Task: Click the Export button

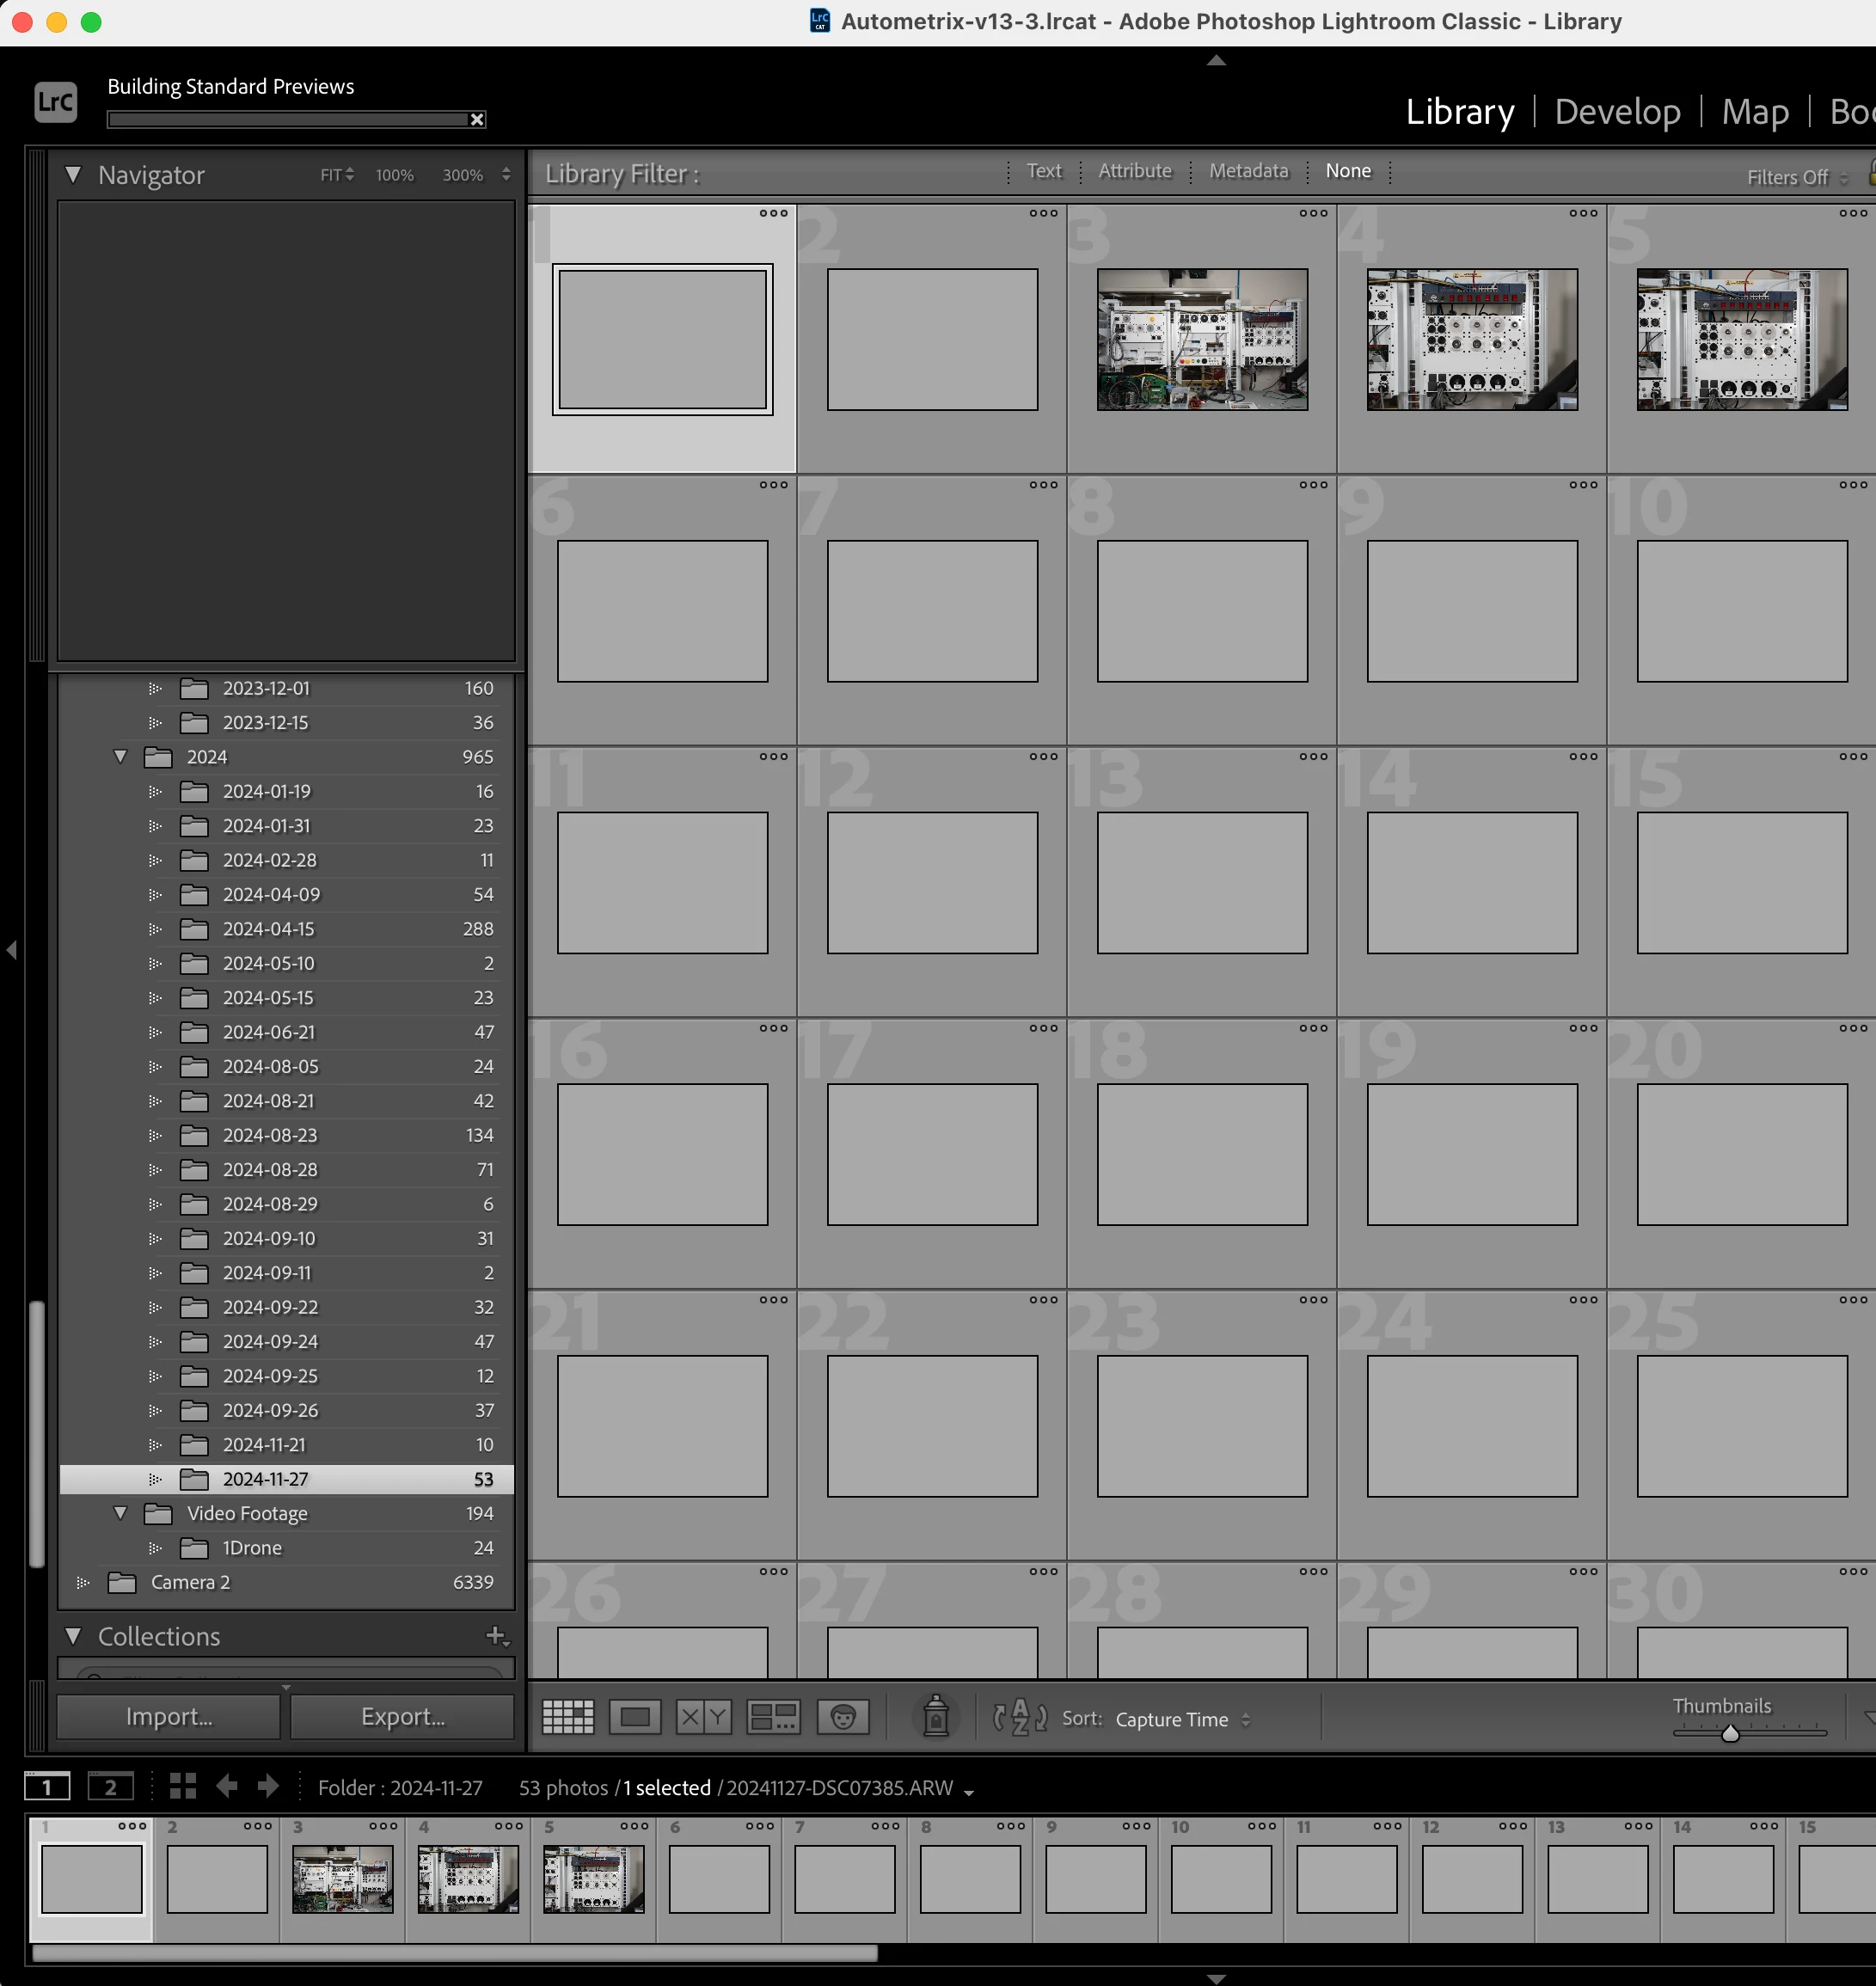Action: (402, 1716)
